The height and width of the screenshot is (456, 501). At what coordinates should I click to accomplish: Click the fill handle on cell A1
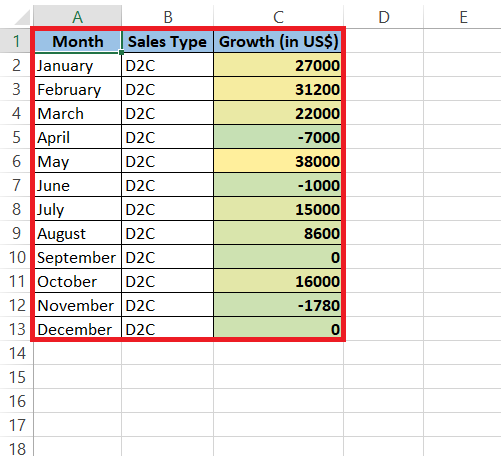pos(121,52)
